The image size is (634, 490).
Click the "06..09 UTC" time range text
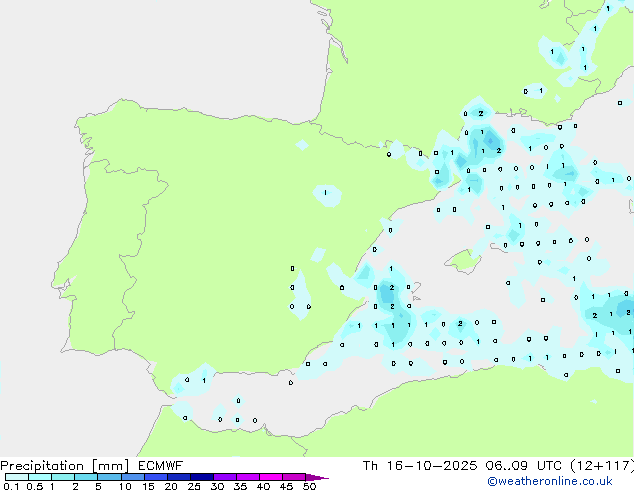[x=524, y=466]
